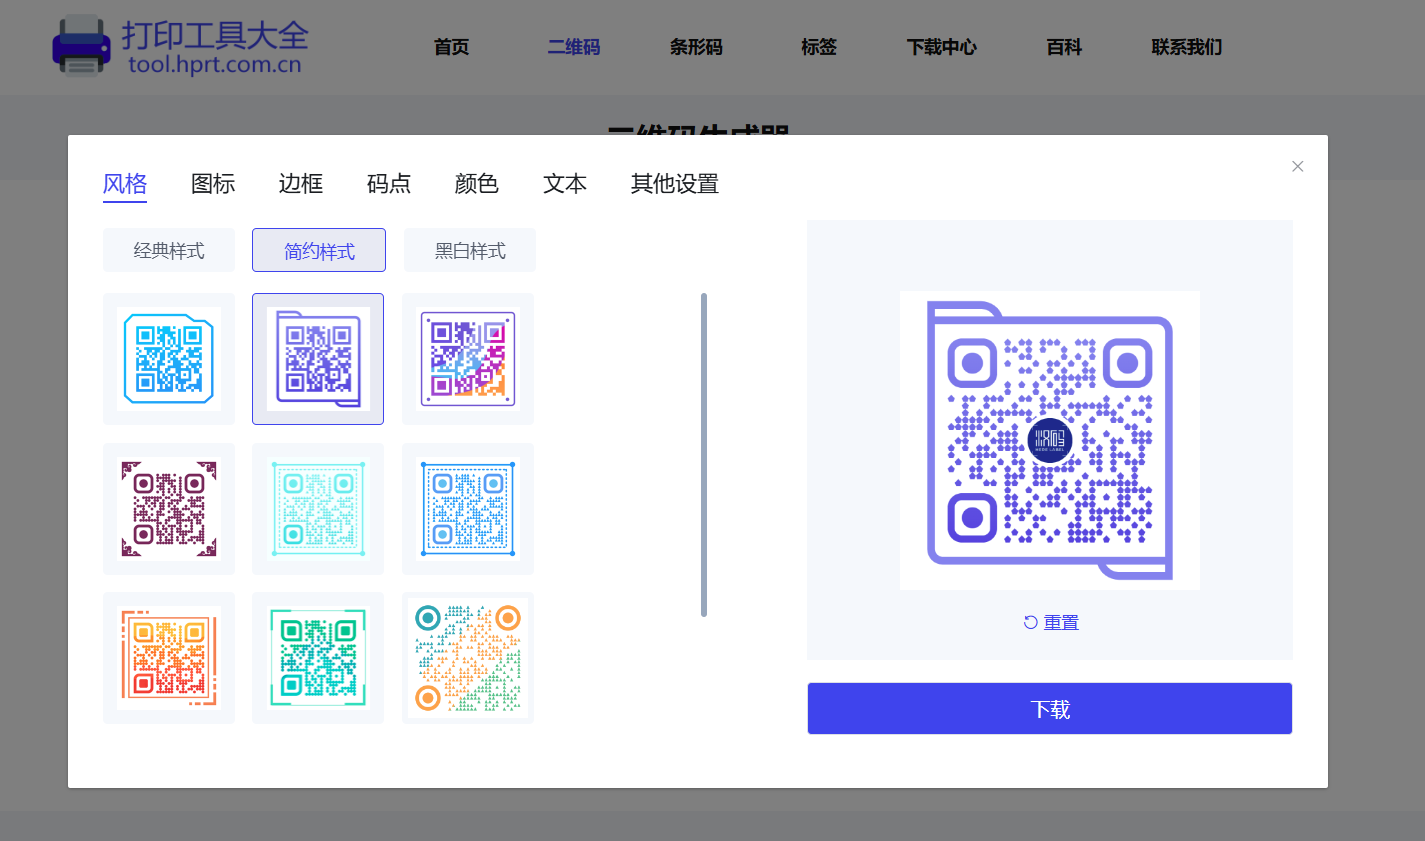Viewport: 1425px width, 841px height.
Task: Open 标签 in the navigation
Action: pos(819,47)
